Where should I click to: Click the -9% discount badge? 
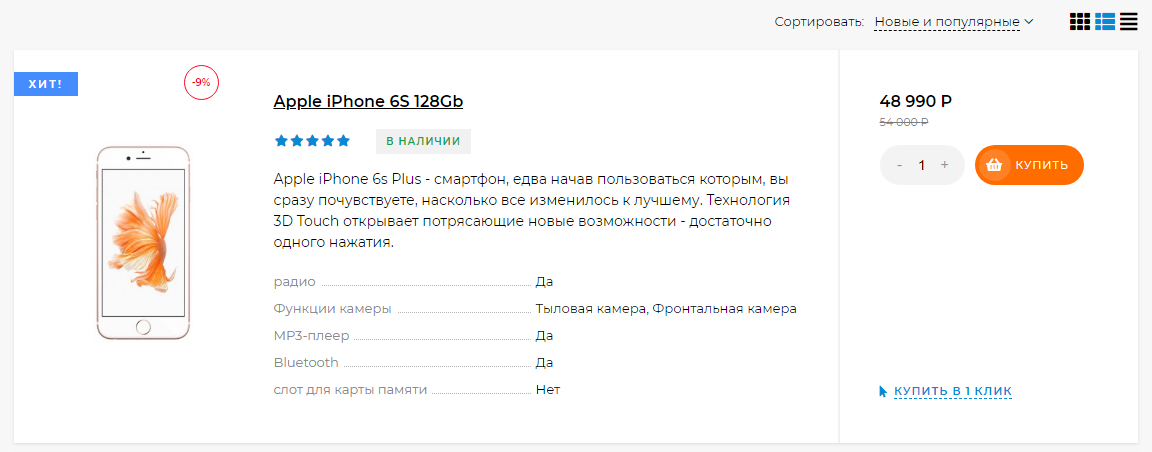click(201, 82)
